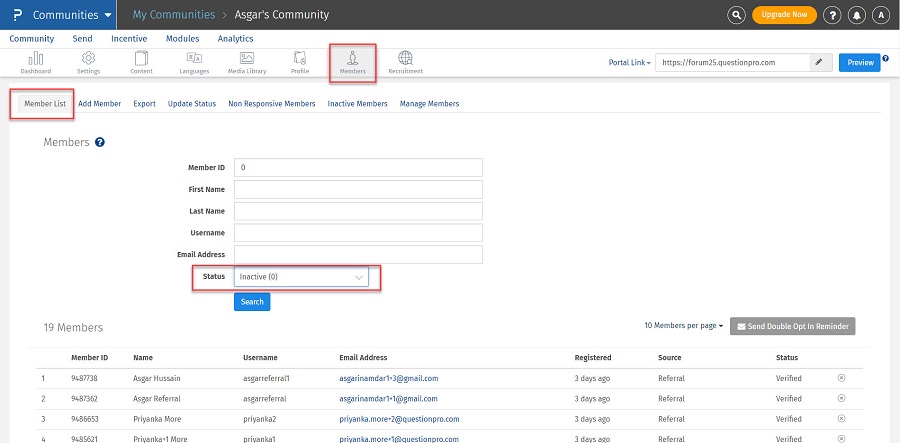This screenshot has height=443, width=900.
Task: Switch to the Add Member tab
Action: coord(100,104)
